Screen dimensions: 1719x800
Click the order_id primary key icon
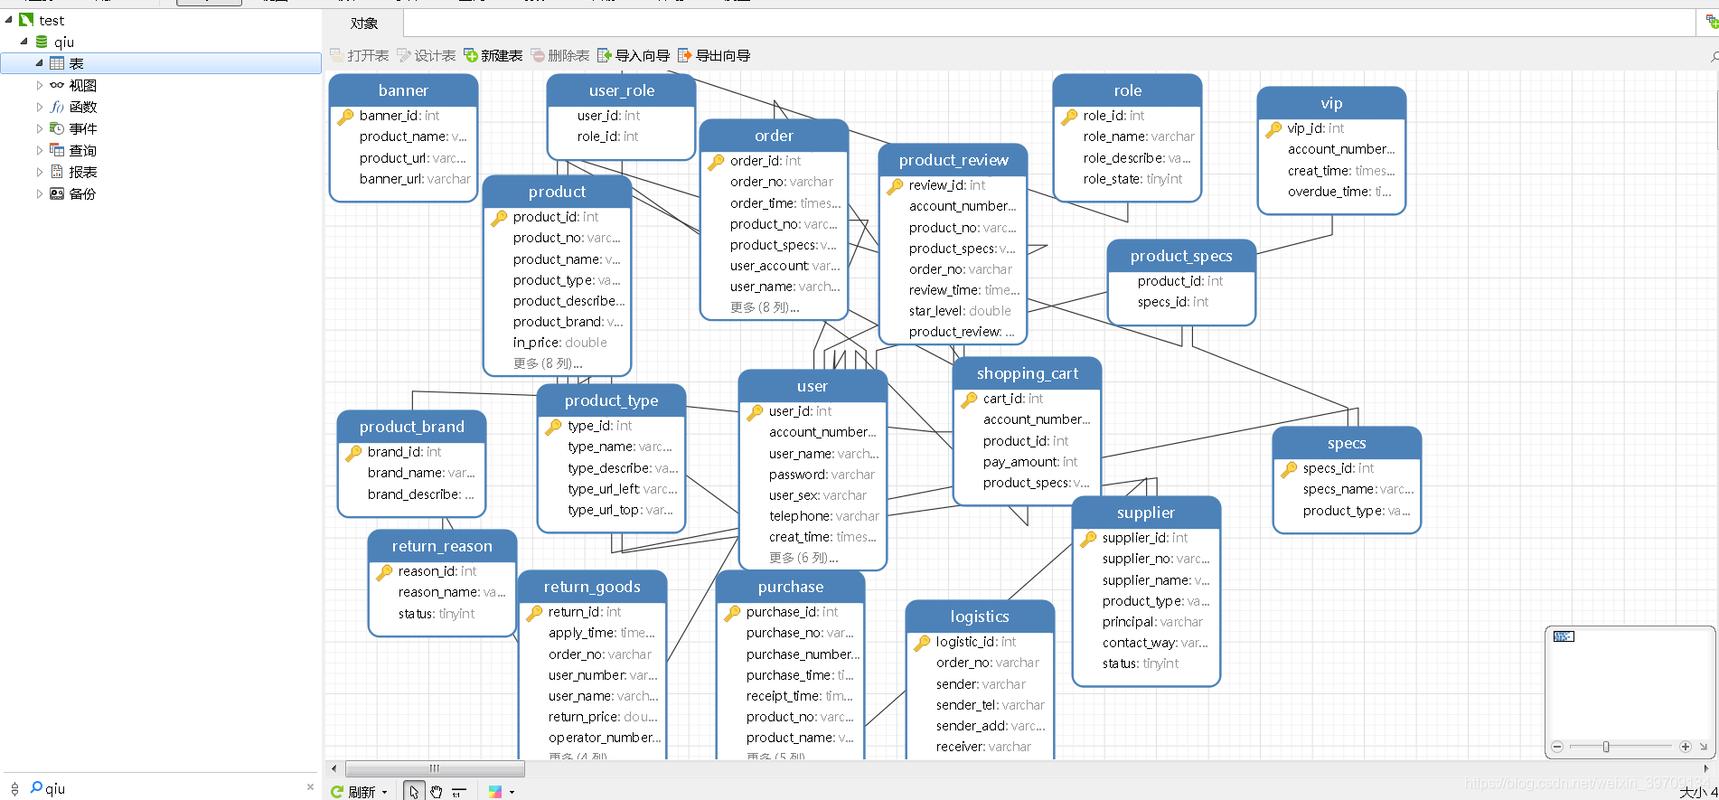click(716, 161)
